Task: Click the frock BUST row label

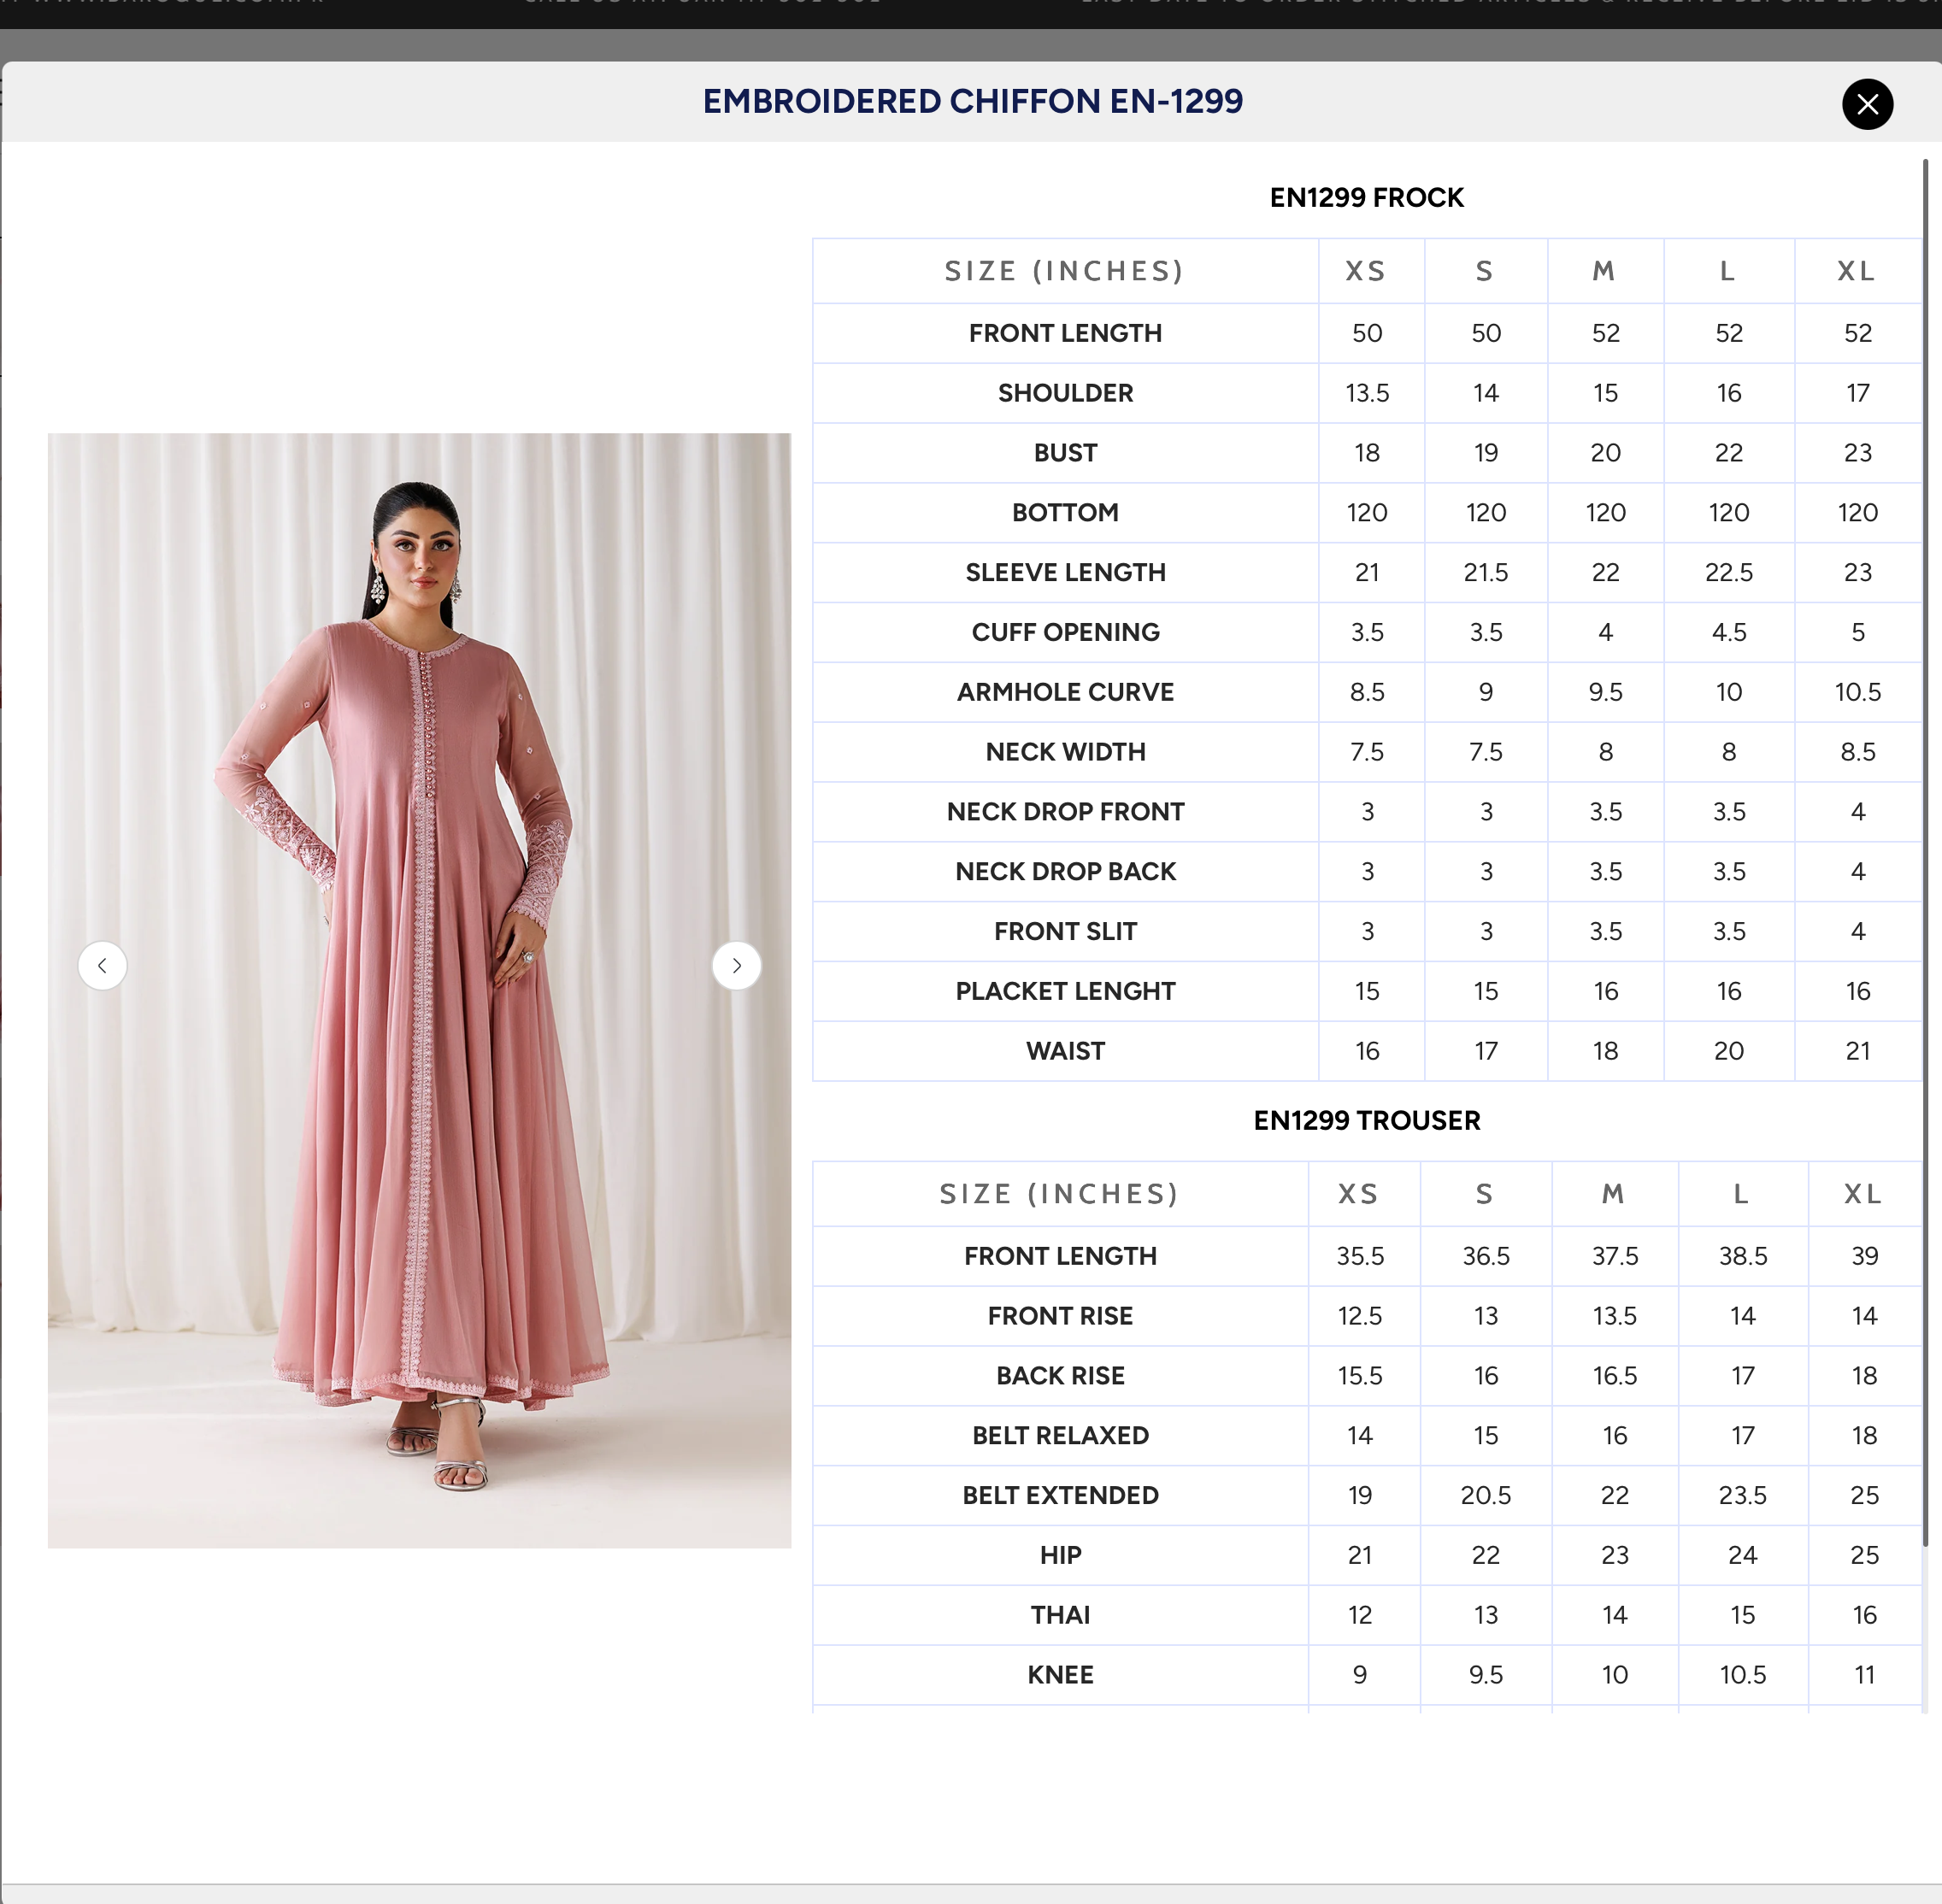Action: pyautogui.click(x=1065, y=453)
